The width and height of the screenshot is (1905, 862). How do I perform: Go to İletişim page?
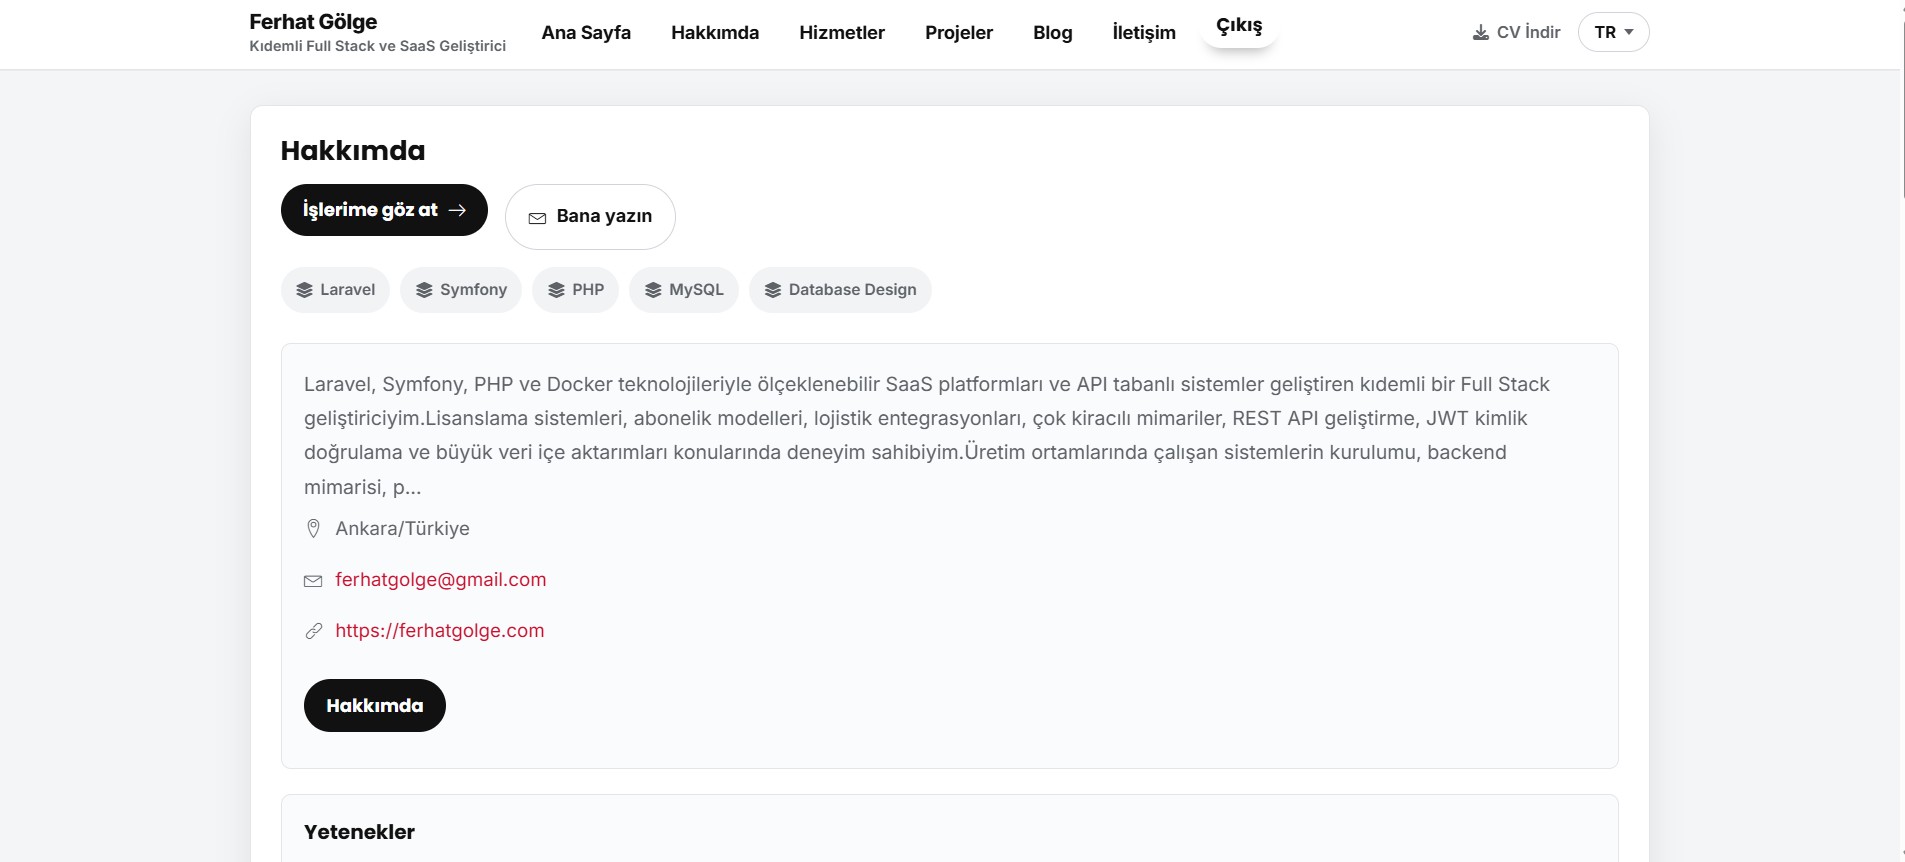(1144, 32)
